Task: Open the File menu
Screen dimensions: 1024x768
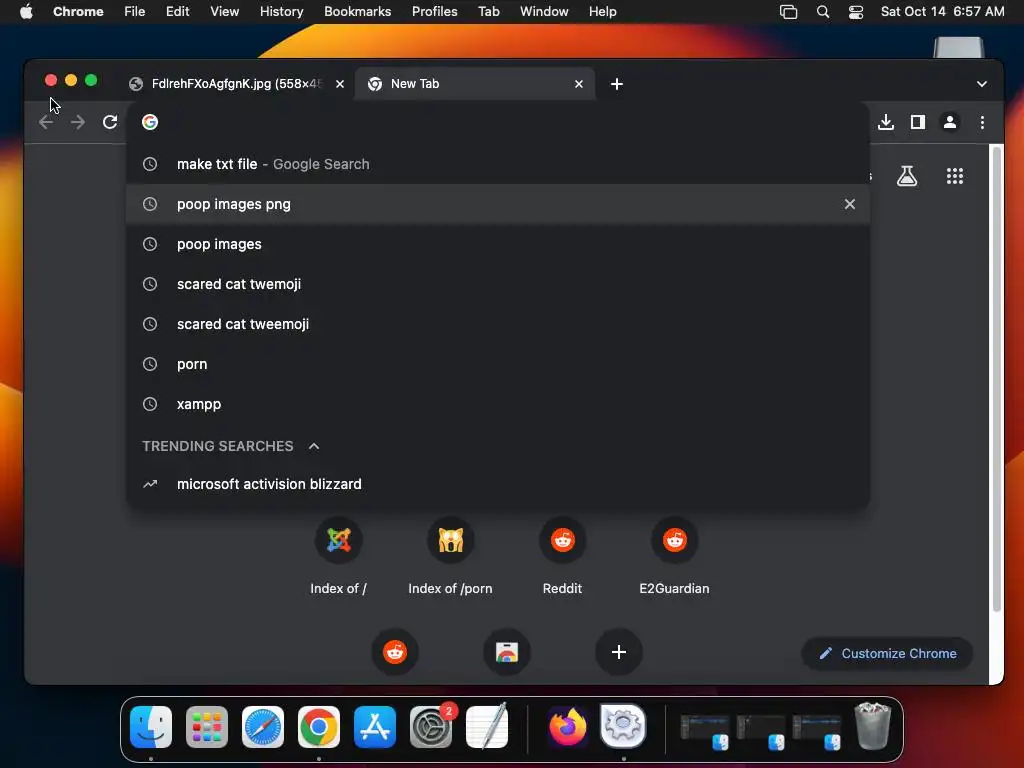Action: pos(135,12)
